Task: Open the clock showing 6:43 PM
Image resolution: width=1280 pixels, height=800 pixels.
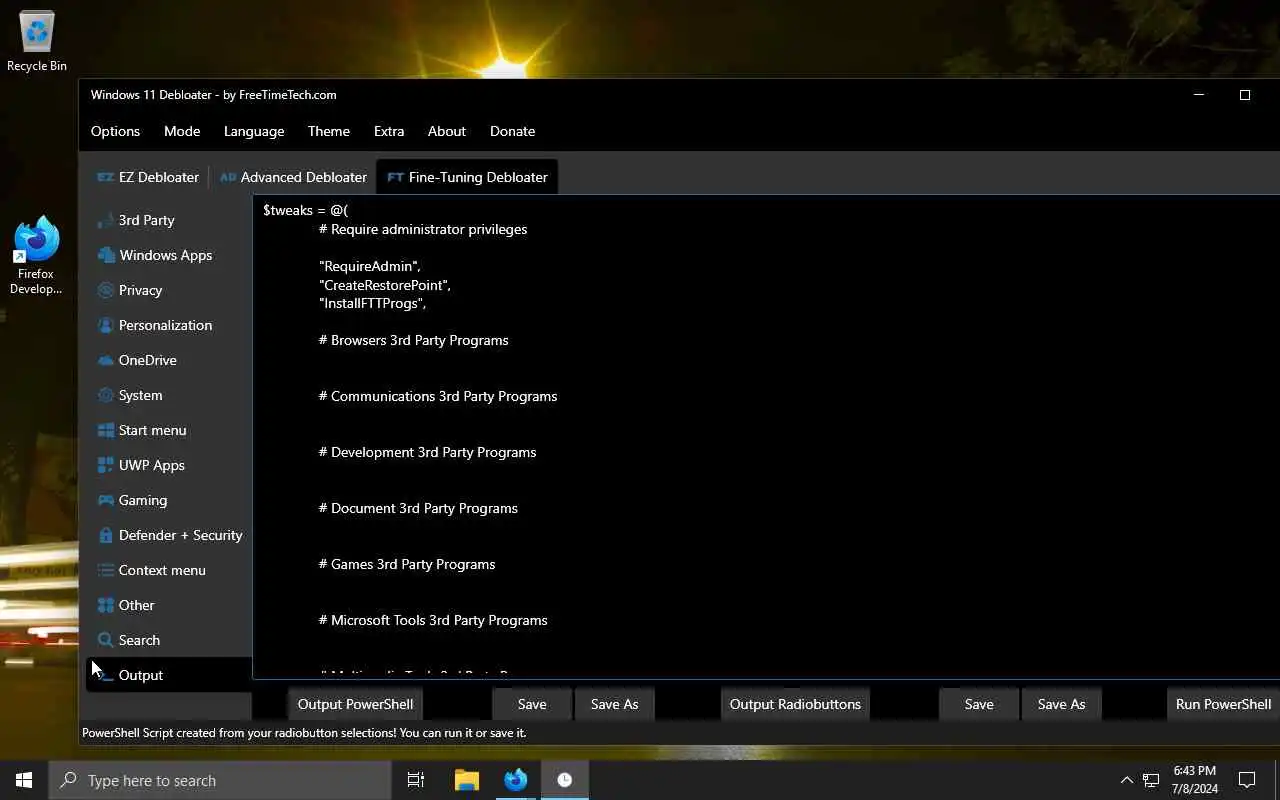Action: tap(1195, 780)
